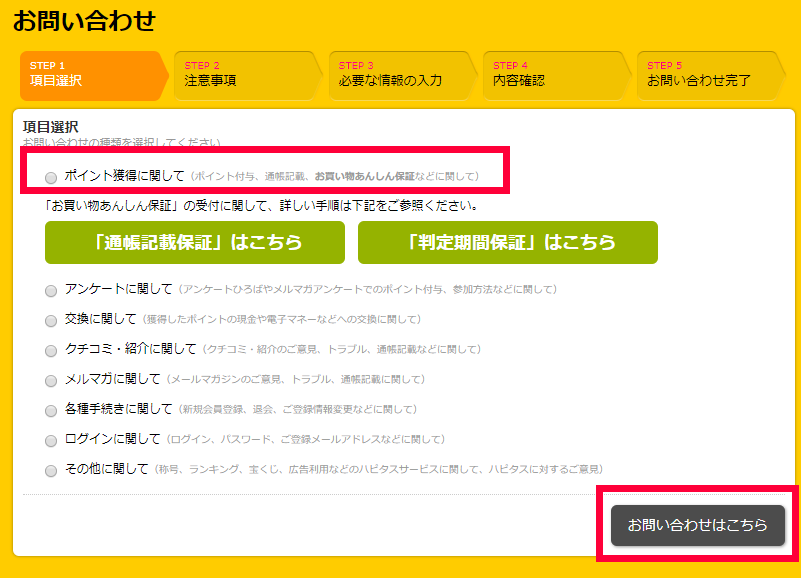Click the 「通帳記載保証」はこちら green button
The image size is (801, 578).
click(195, 243)
